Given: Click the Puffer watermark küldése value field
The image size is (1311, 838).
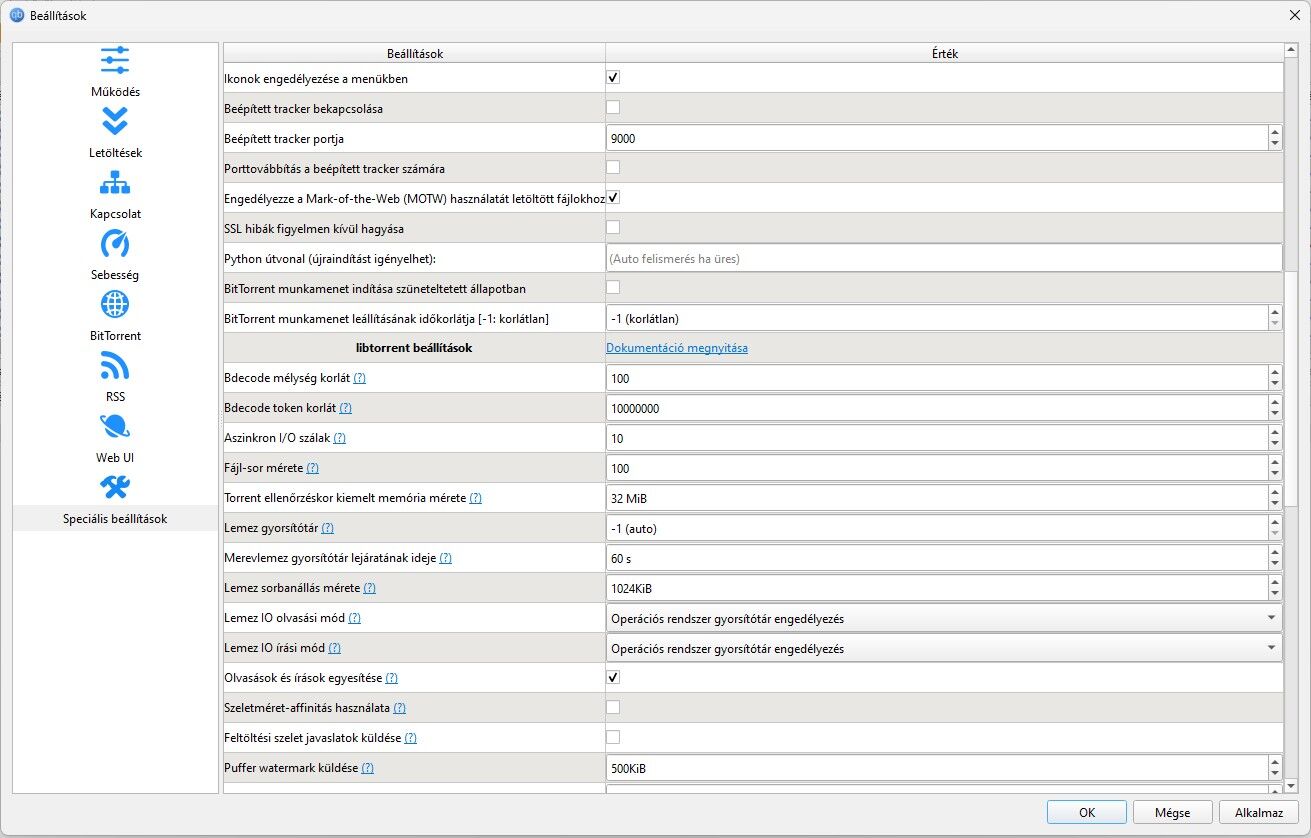Looking at the screenshot, I should tap(936, 768).
